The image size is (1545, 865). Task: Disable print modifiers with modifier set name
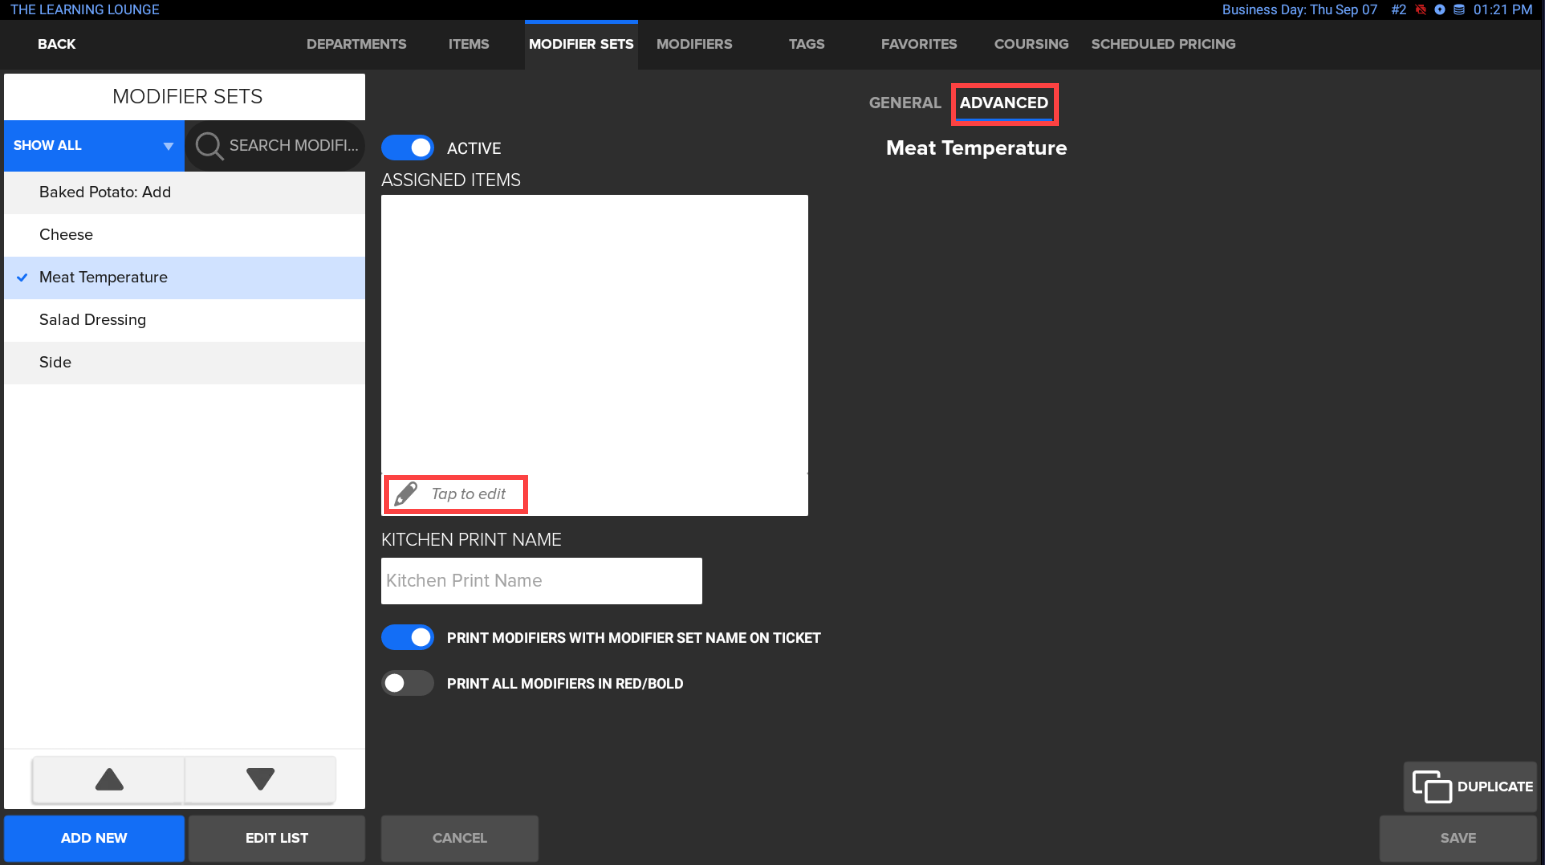tap(408, 638)
